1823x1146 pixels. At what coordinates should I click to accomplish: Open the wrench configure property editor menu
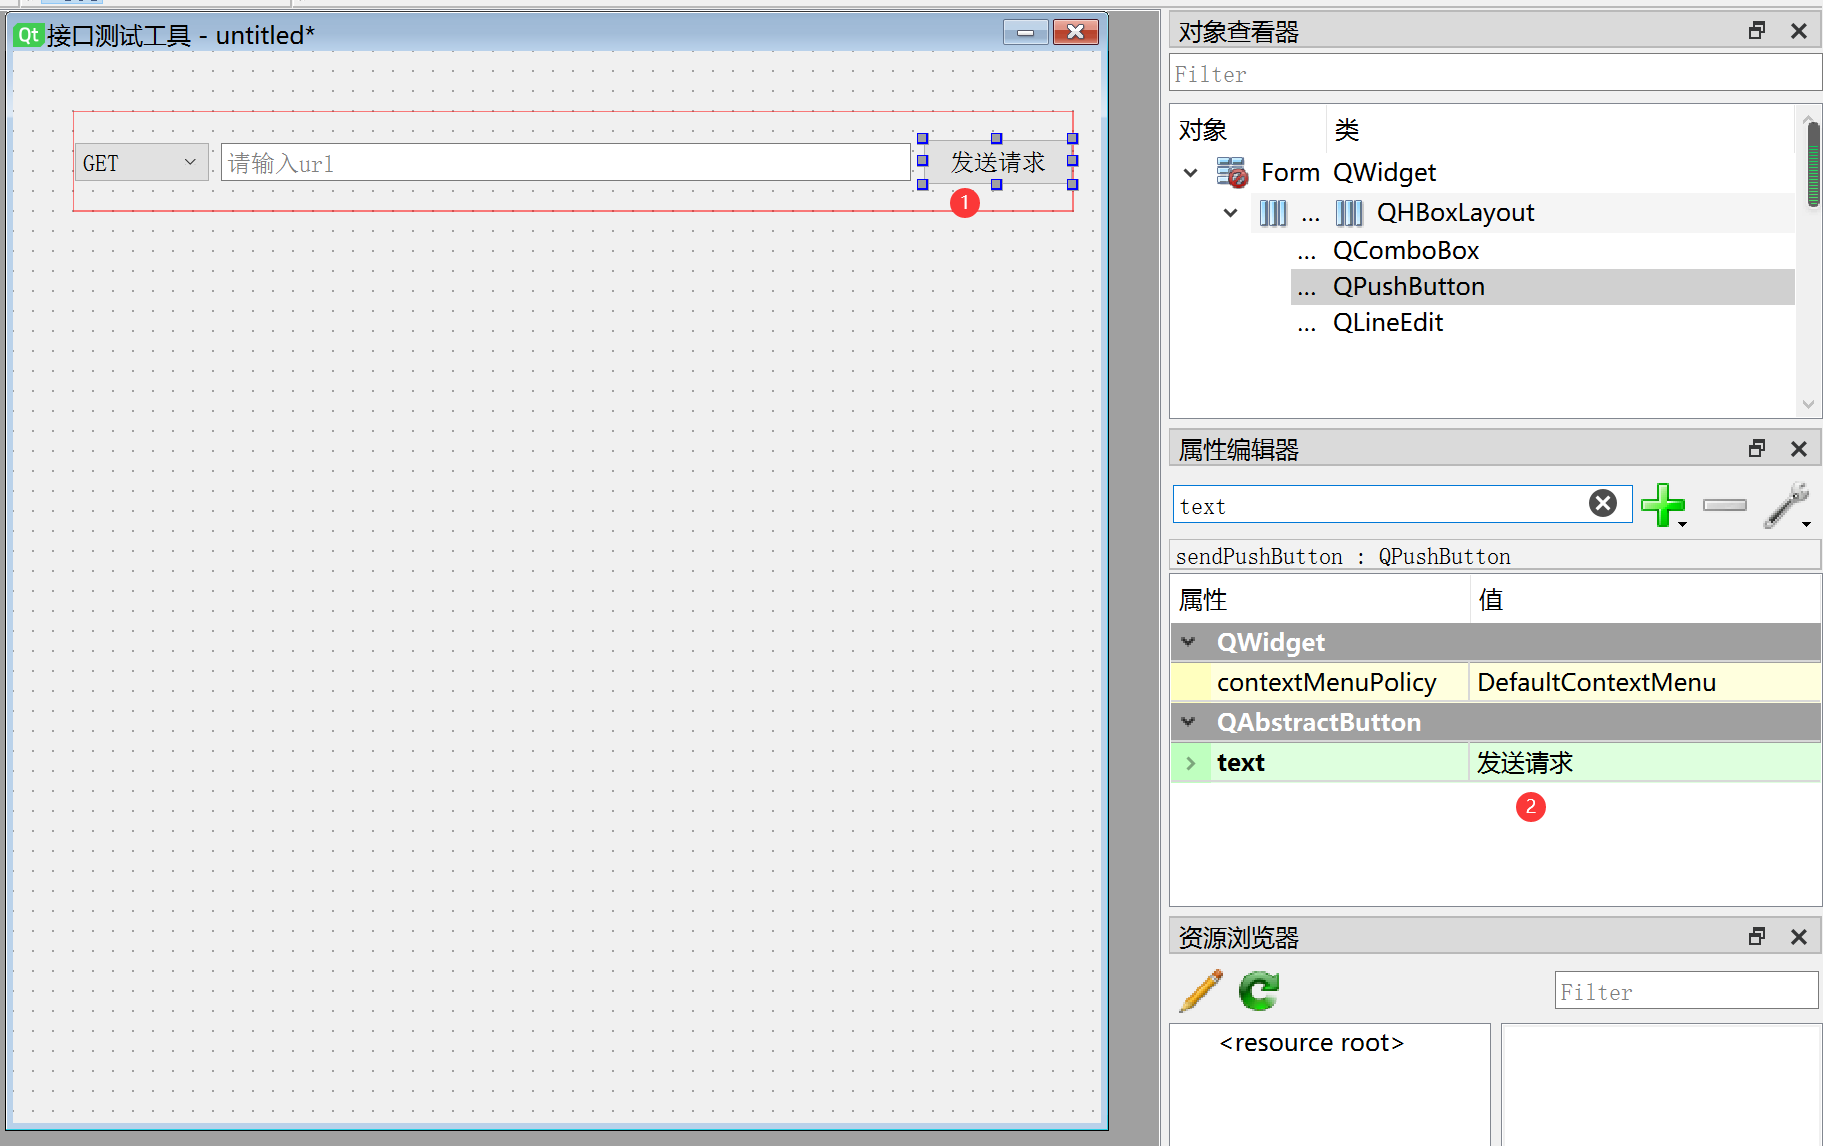1786,505
